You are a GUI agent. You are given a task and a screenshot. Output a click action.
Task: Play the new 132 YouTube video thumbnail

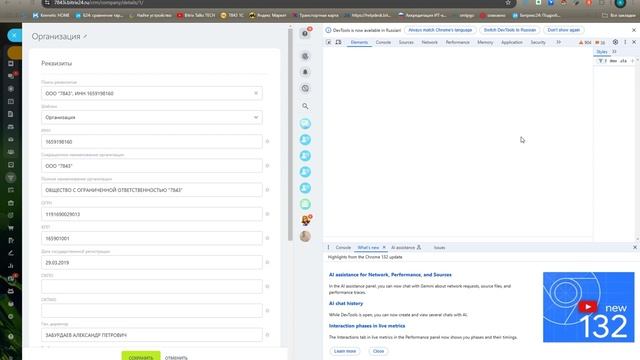589,307
